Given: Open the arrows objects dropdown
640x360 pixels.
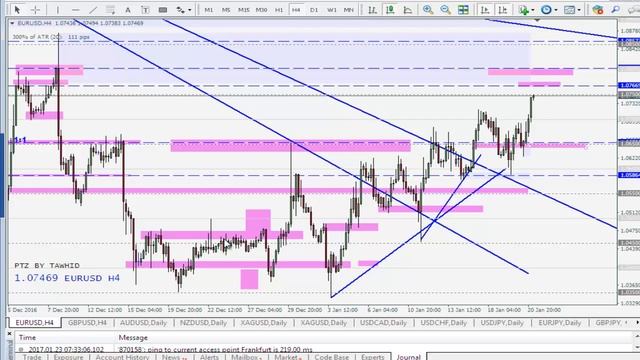Looking at the screenshot, I should [x=183, y=9].
